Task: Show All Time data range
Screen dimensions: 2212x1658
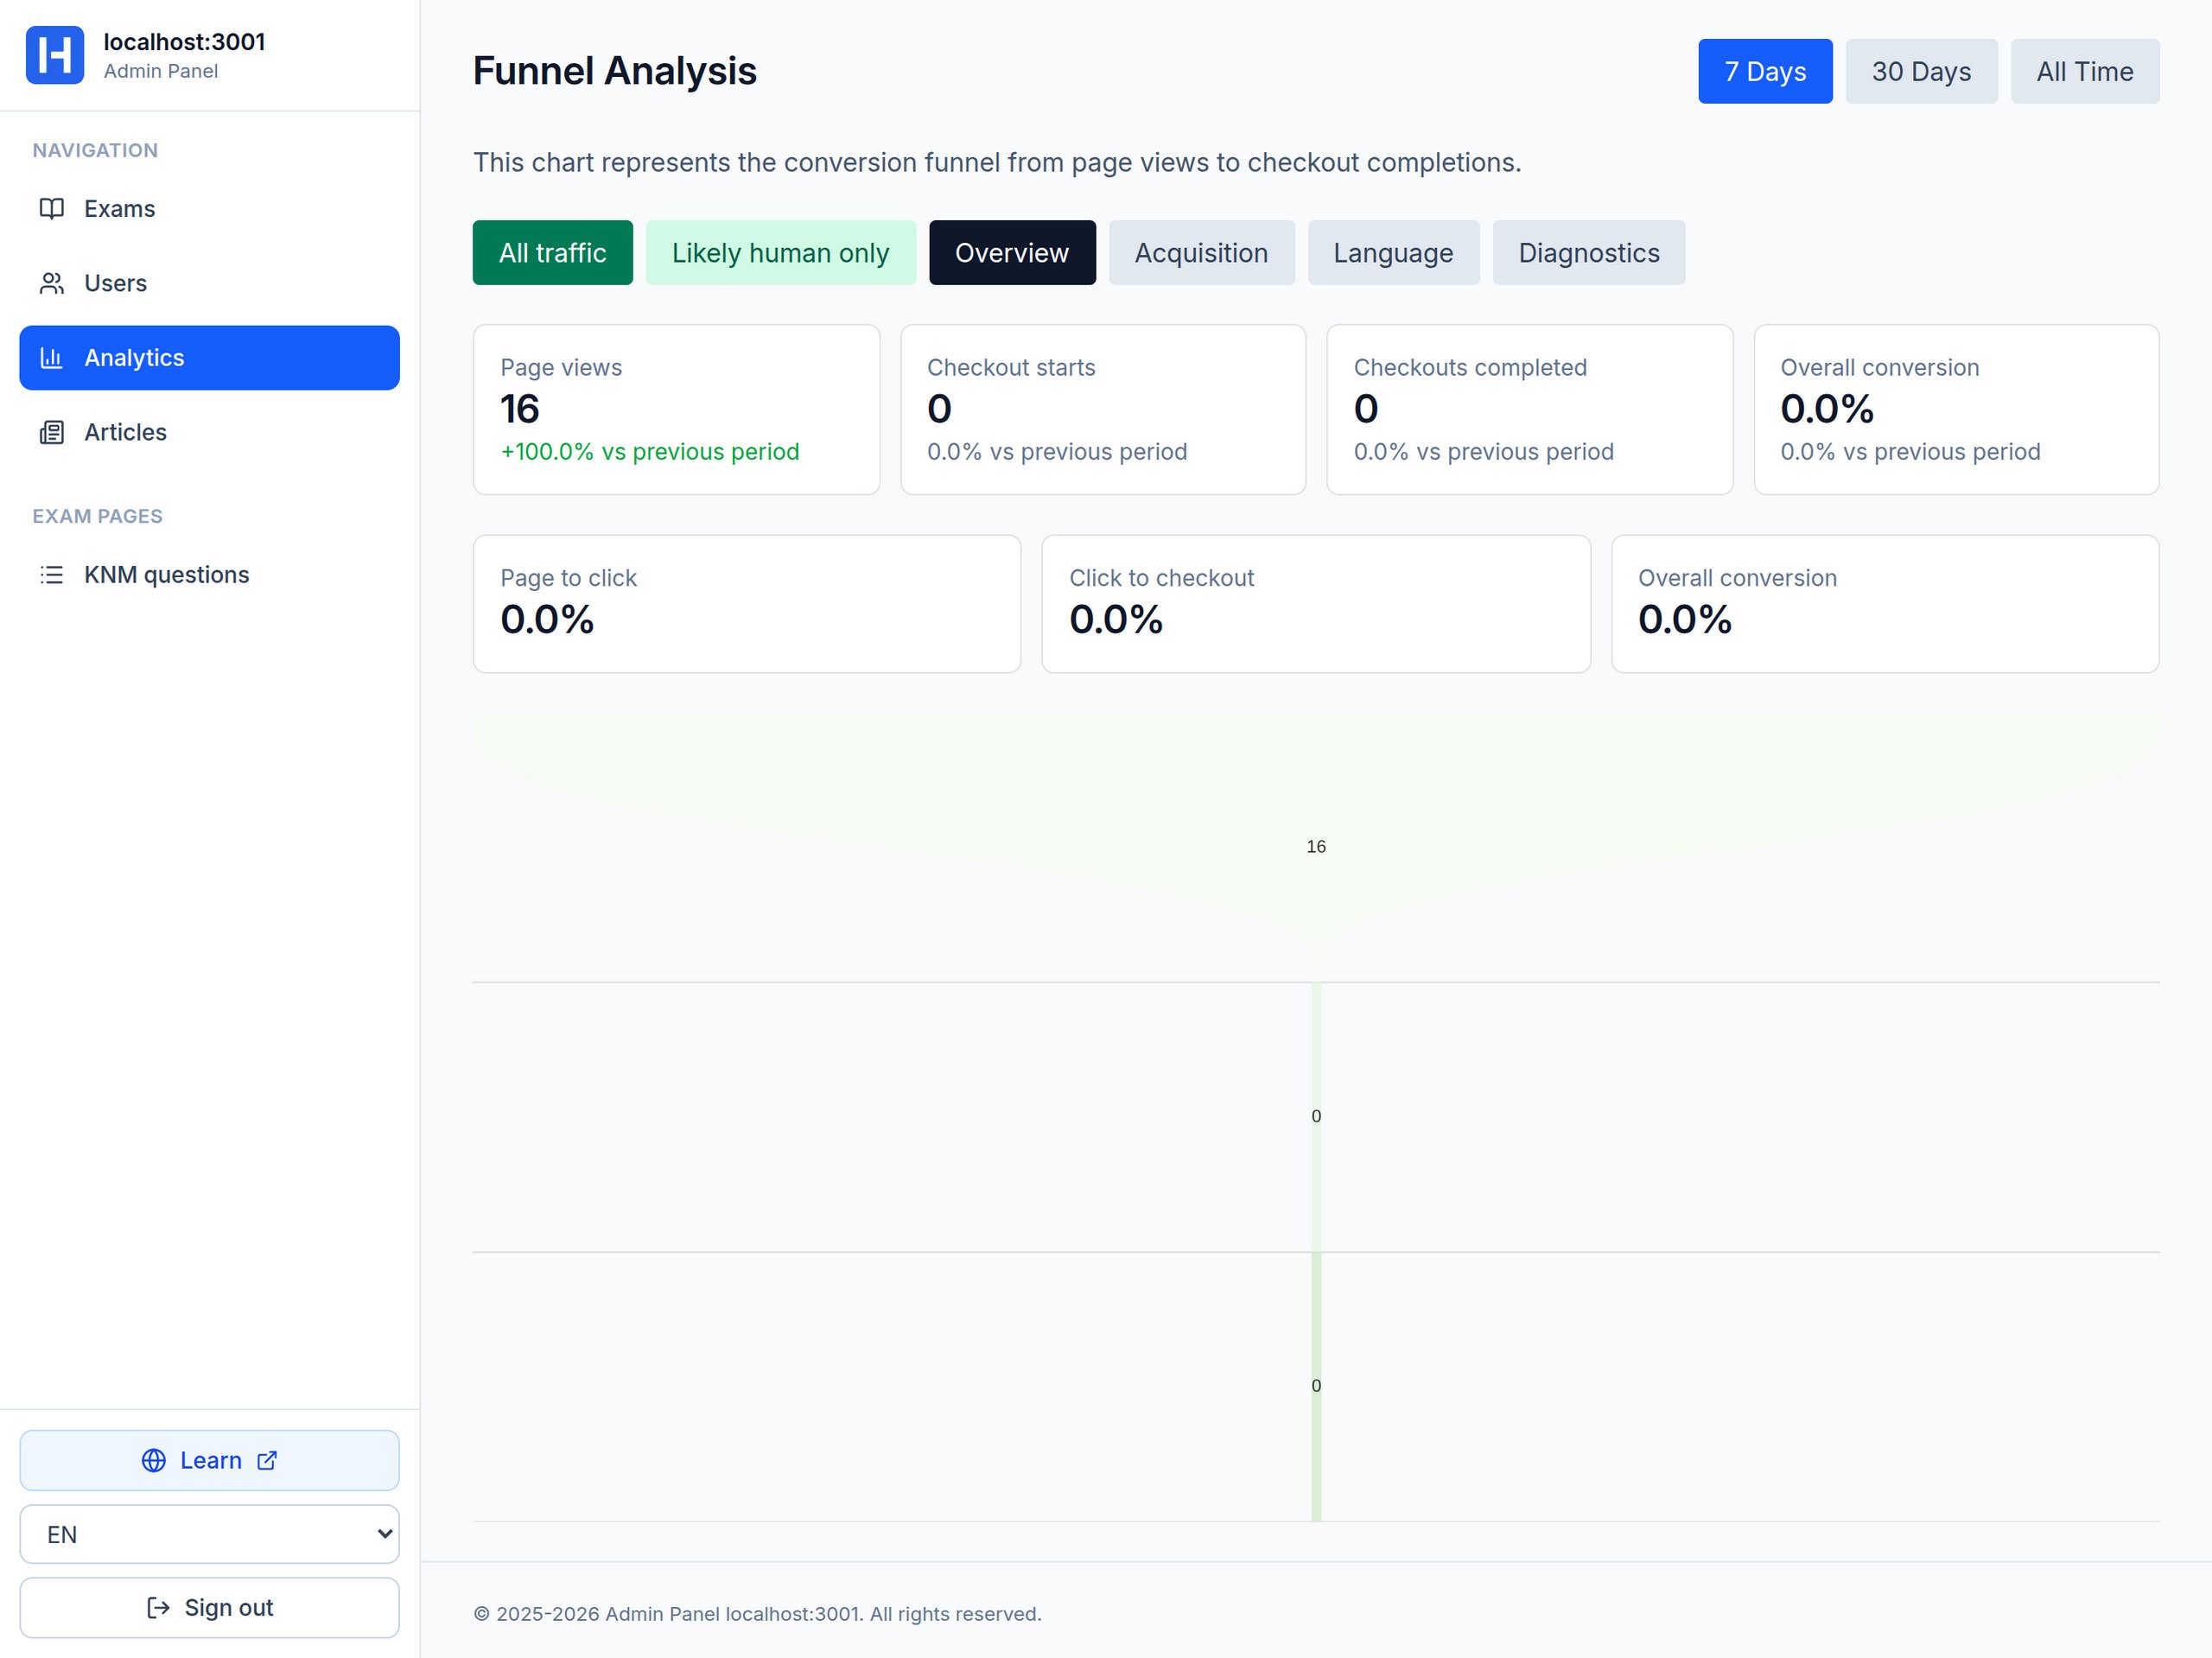Action: click(2084, 71)
